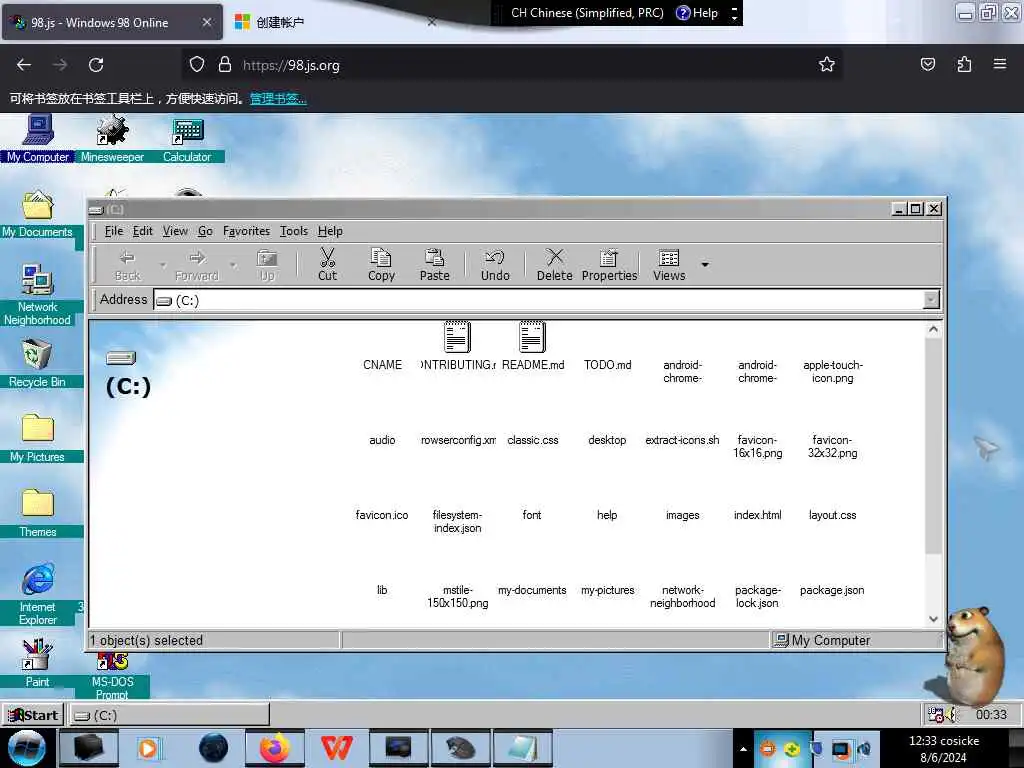Open the Firefox extensions puzzle icon
The image size is (1024, 768).
(964, 64)
